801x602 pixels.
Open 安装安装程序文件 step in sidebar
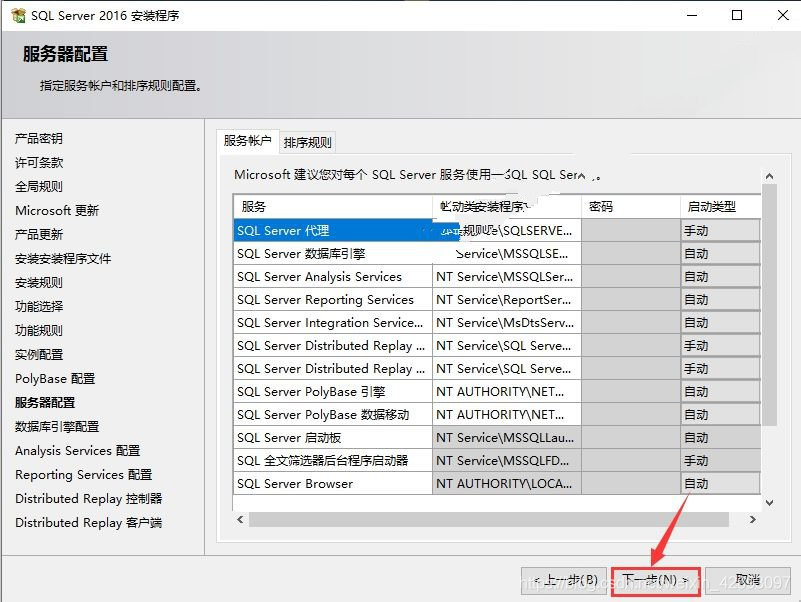click(63, 259)
